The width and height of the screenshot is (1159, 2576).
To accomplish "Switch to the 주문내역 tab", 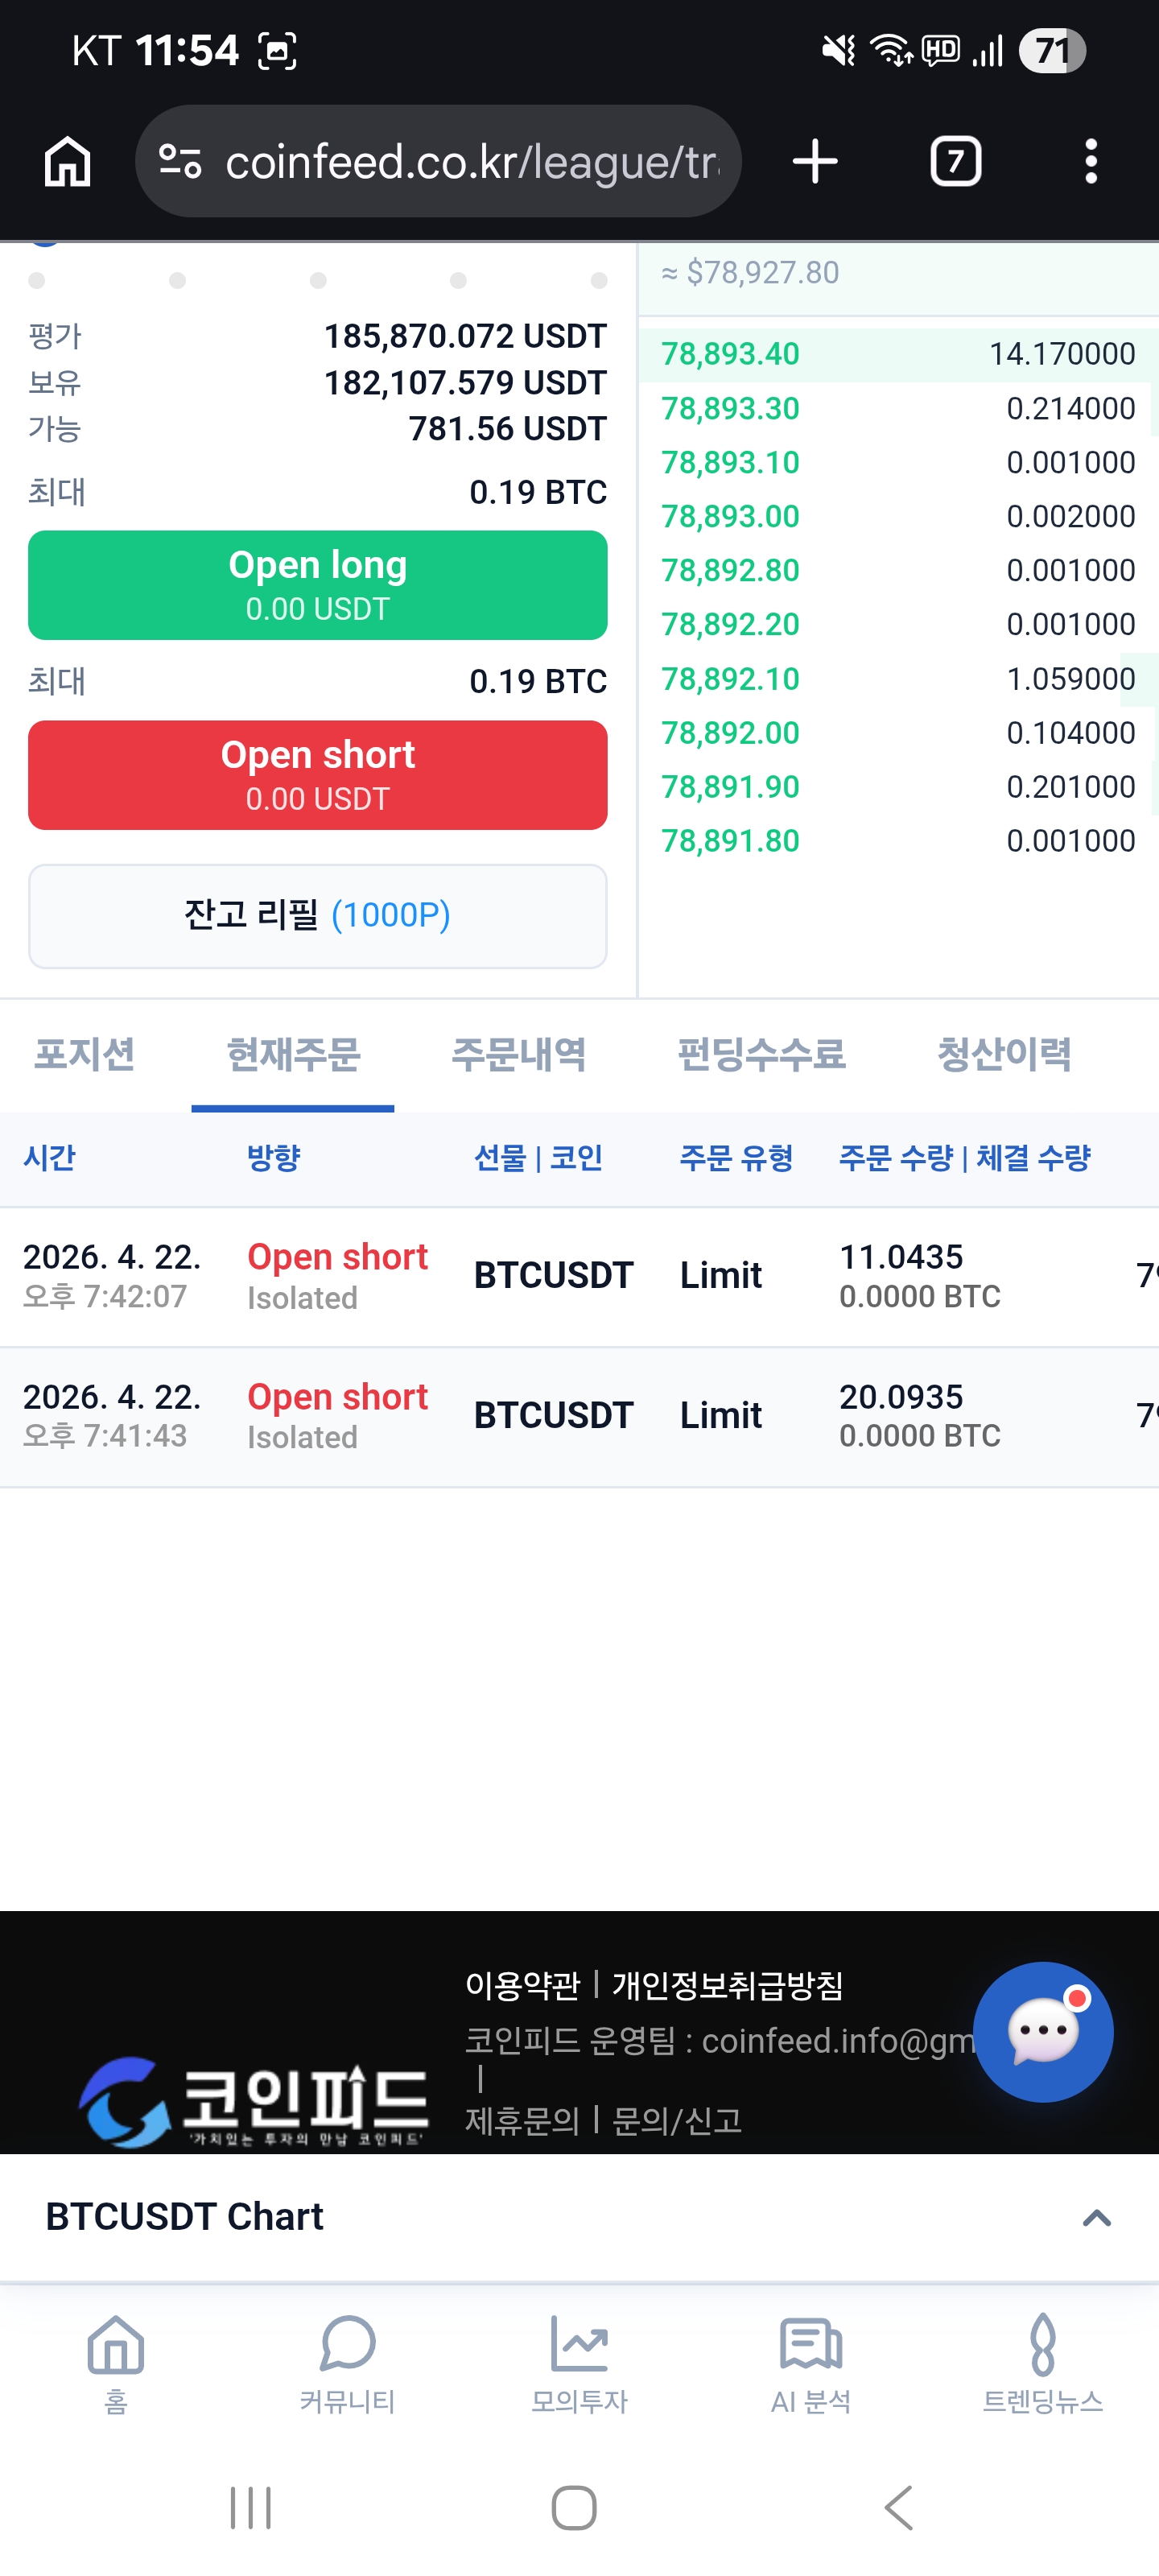I will (x=518, y=1054).
